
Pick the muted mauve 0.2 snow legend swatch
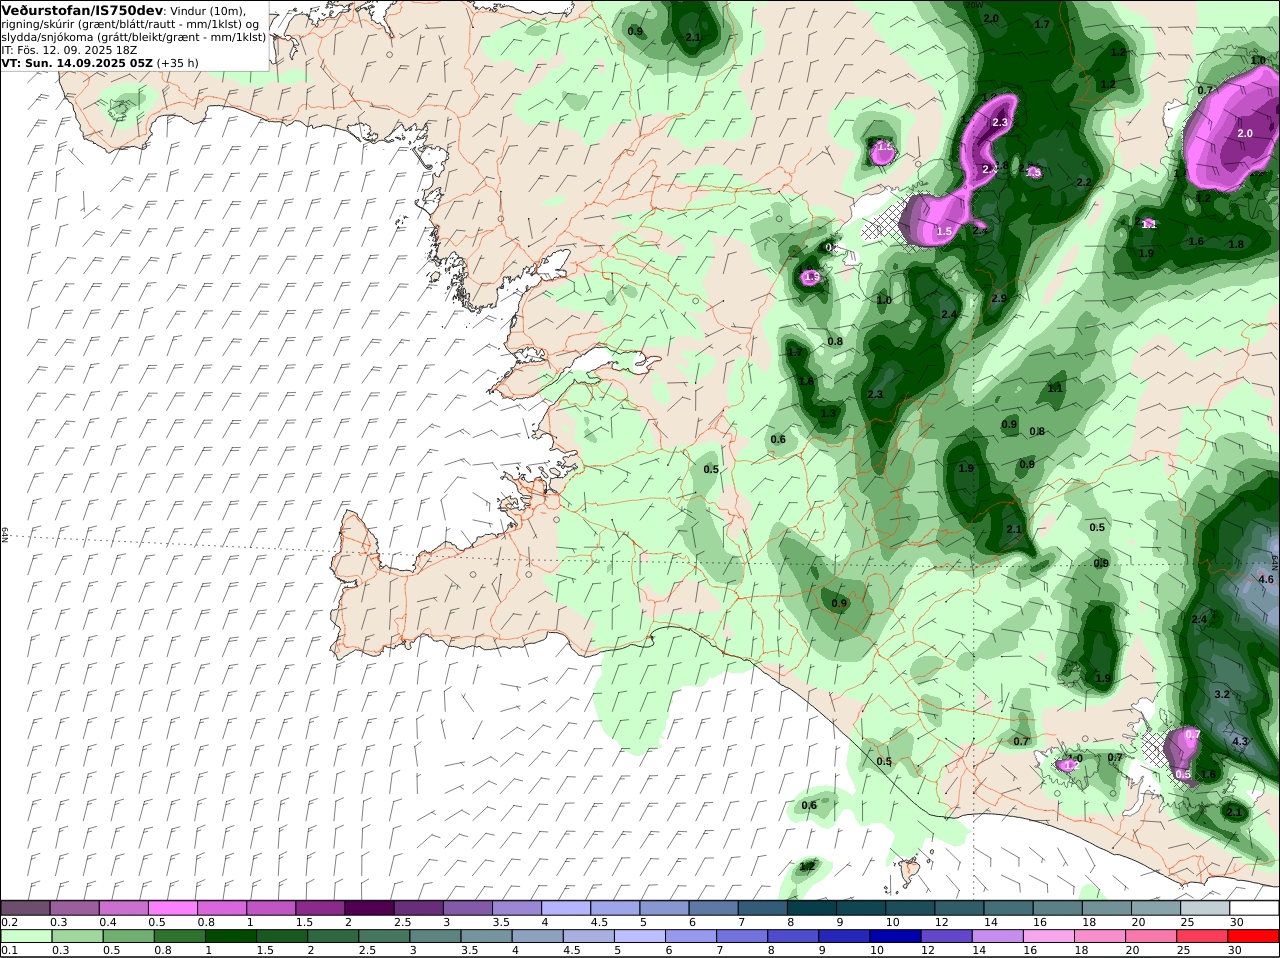click(26, 908)
